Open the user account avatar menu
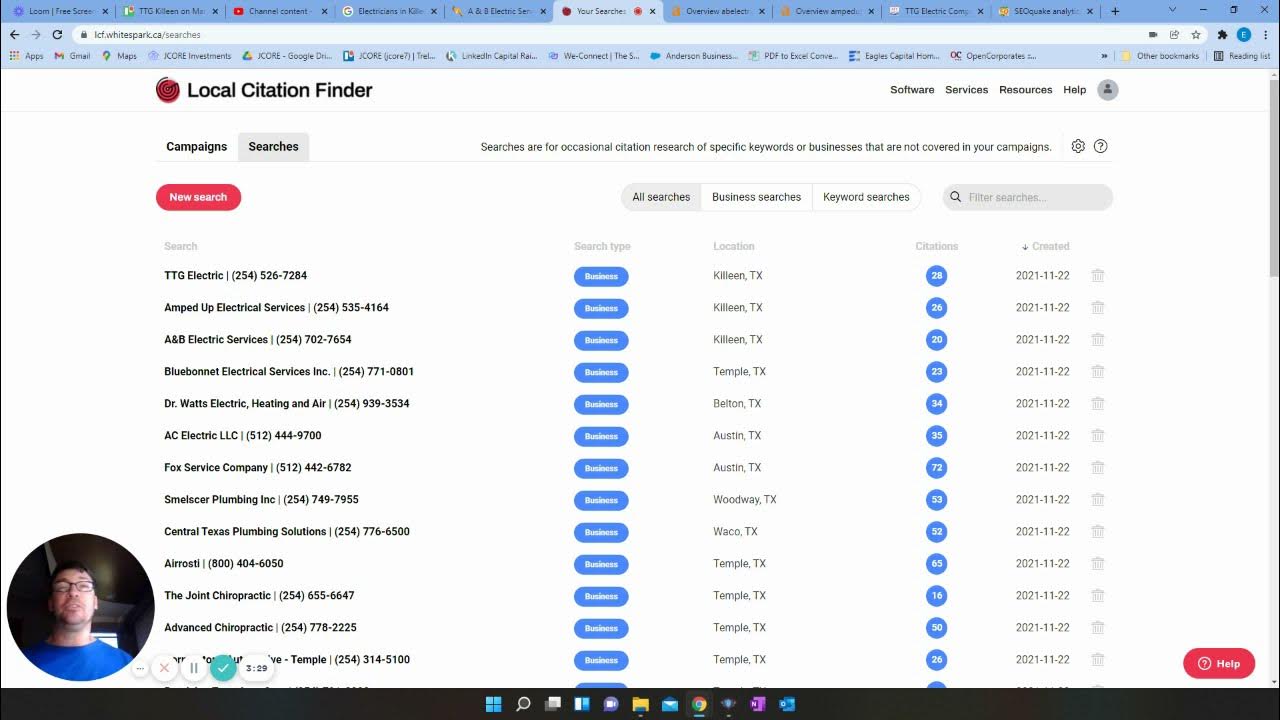 pos(1108,90)
